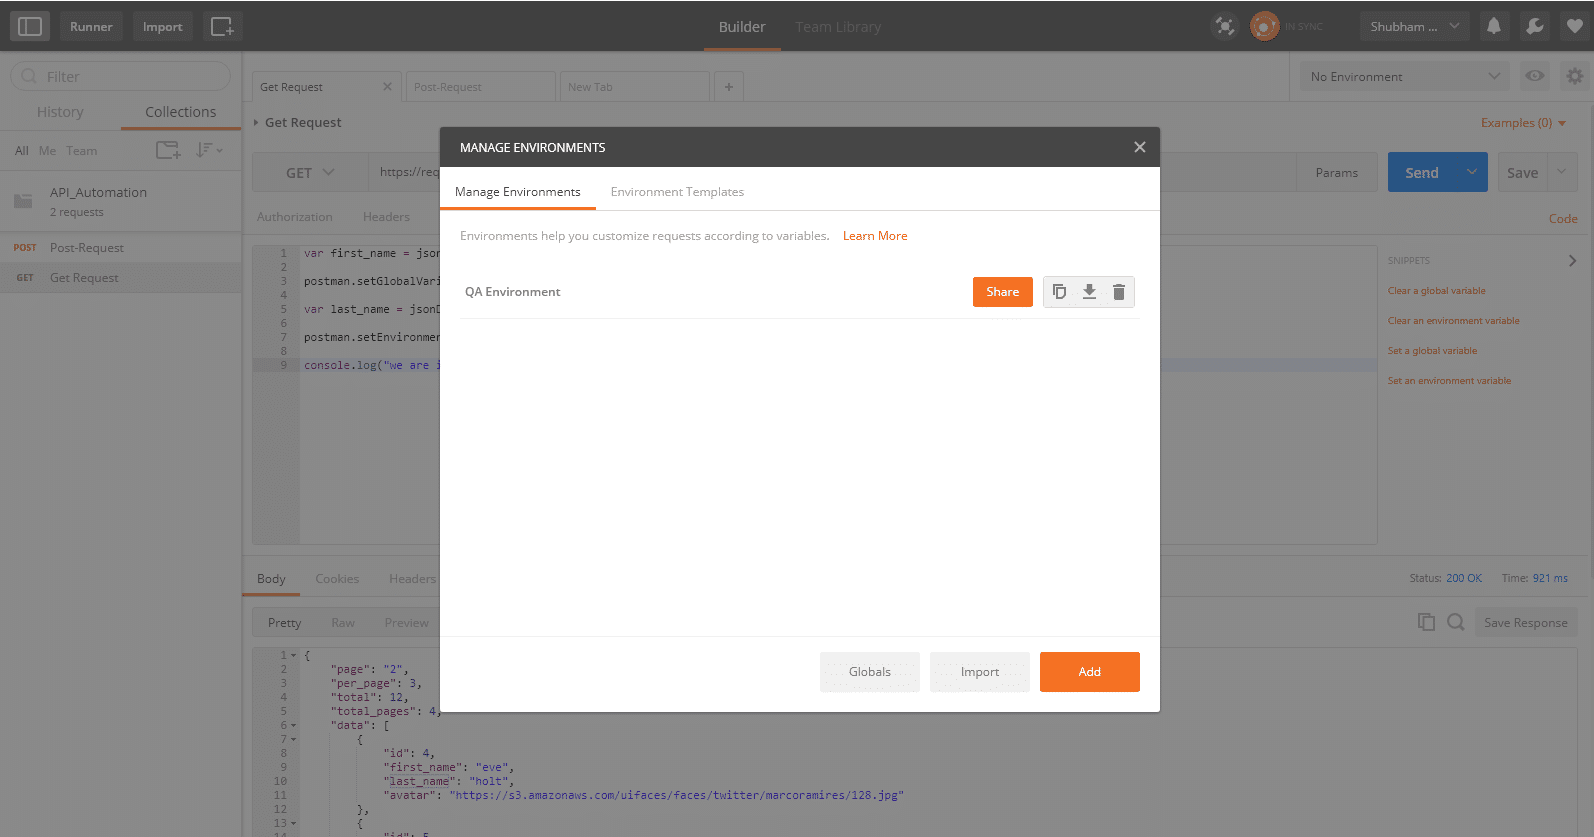Open the notifications bell
The image size is (1594, 837).
point(1494,26)
